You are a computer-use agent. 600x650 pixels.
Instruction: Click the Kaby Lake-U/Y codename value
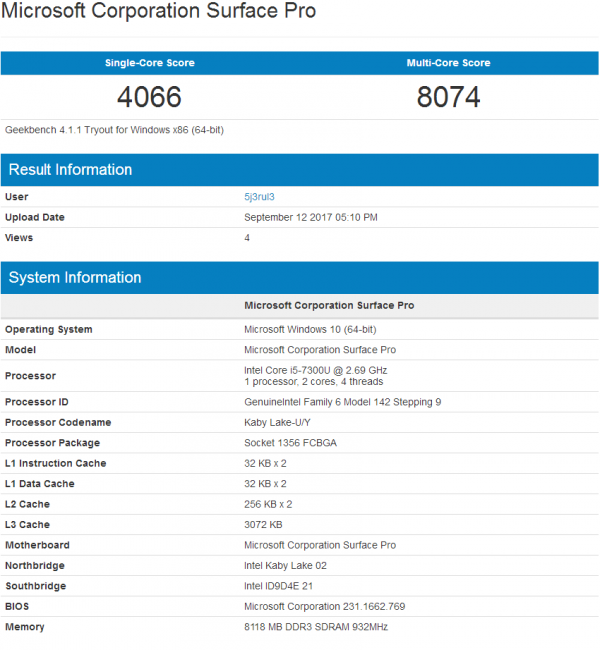pos(277,422)
